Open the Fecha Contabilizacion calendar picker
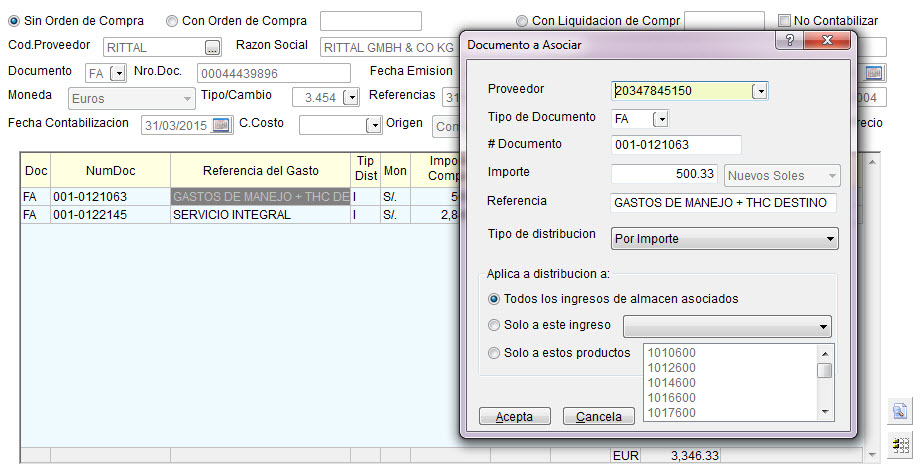This screenshot has width=920, height=468. [221, 125]
